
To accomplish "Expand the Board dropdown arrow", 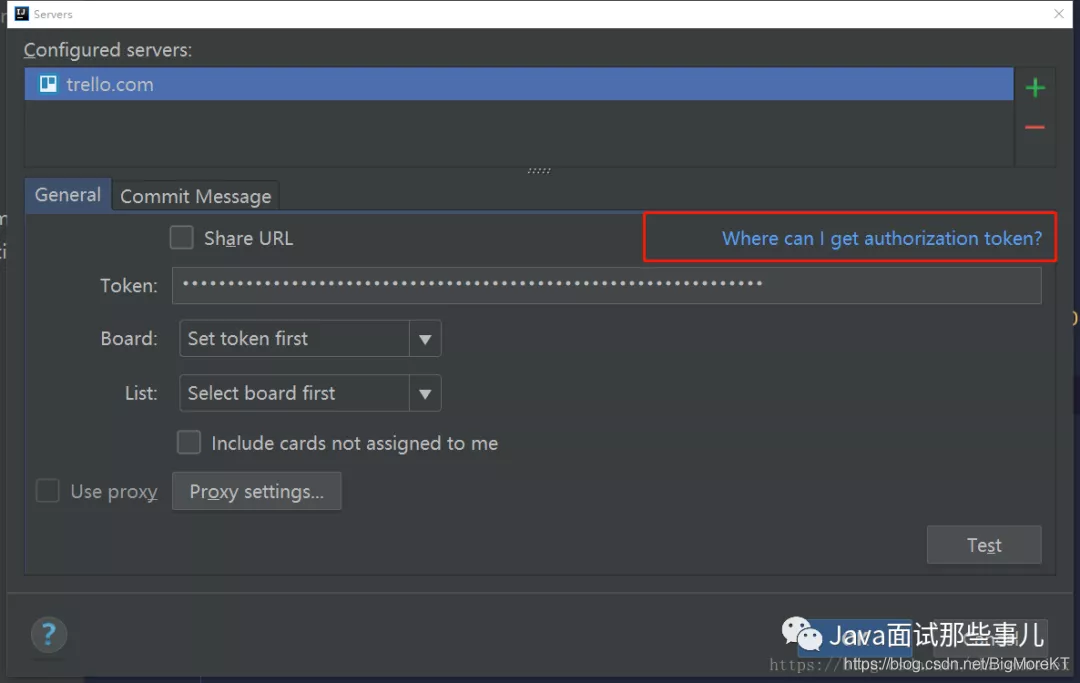I will tap(425, 339).
